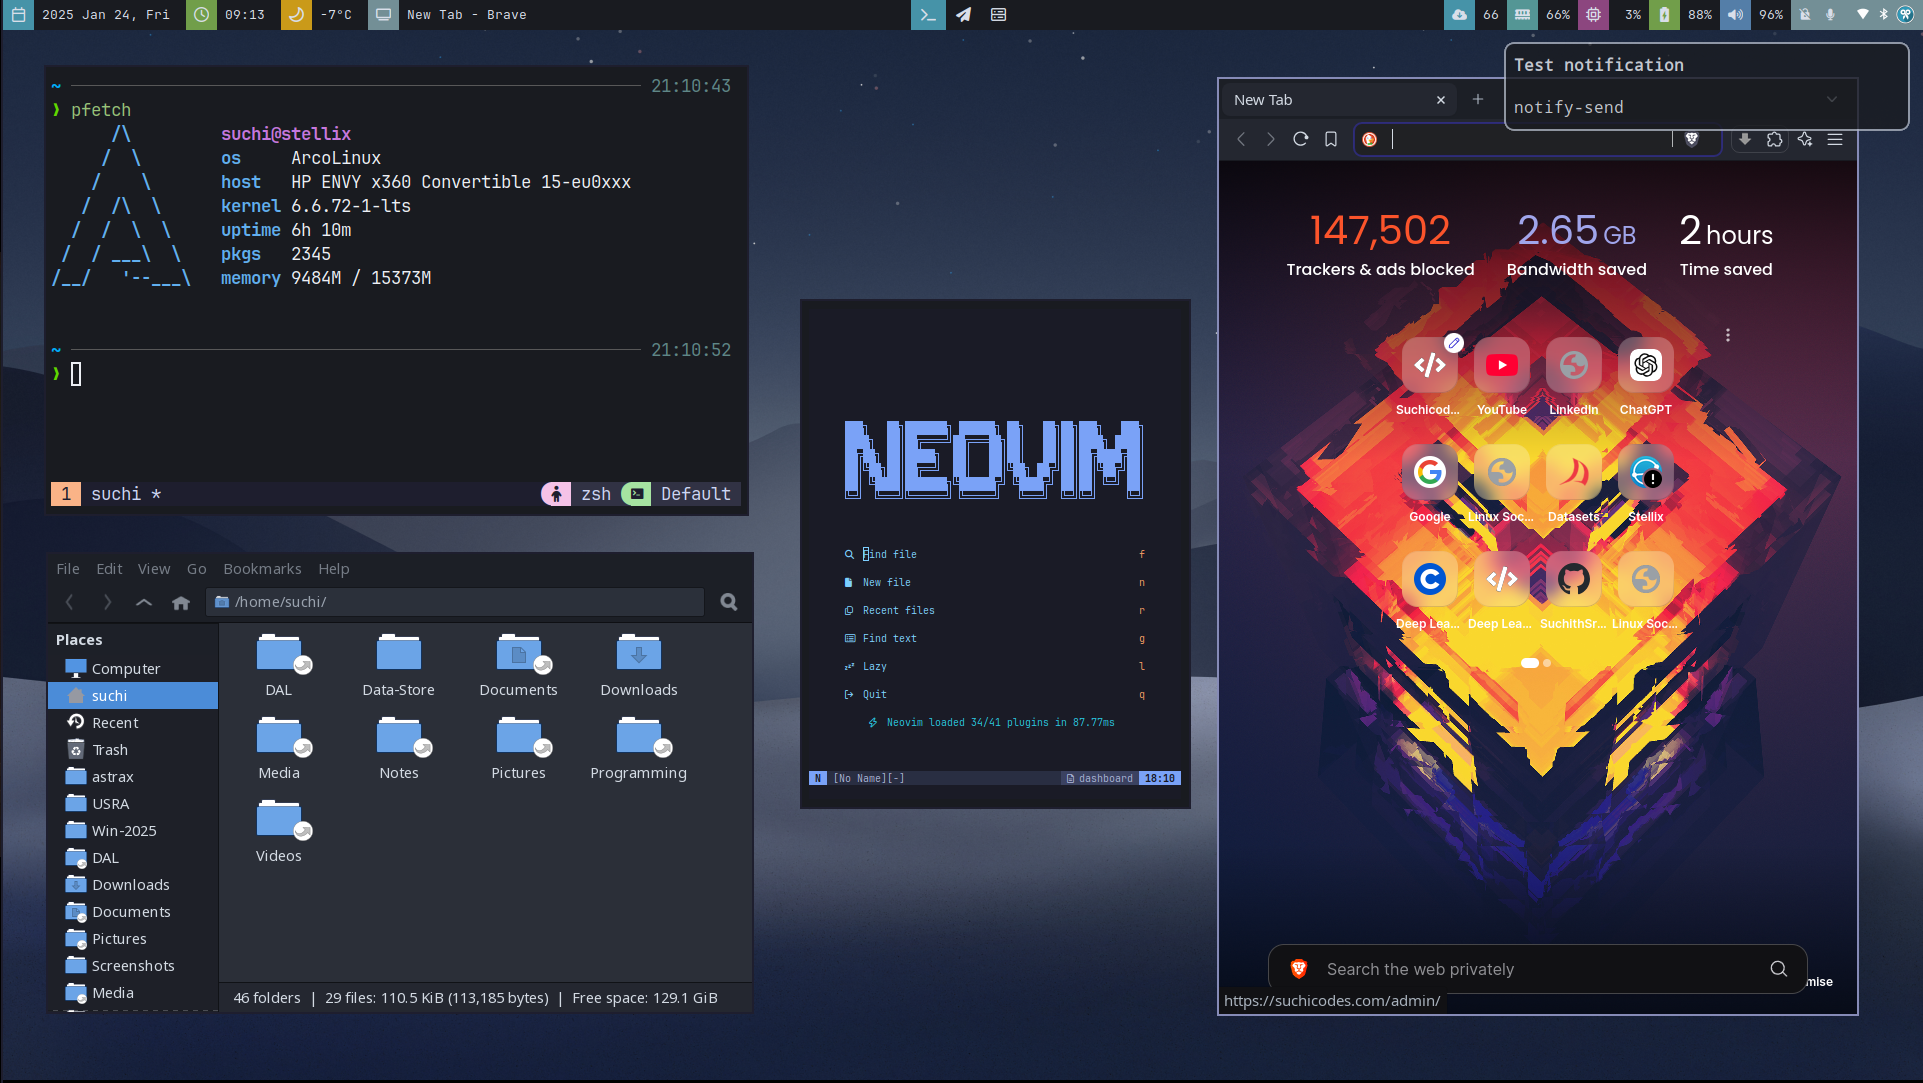
Task: Click file manager search magnifier icon
Action: [x=729, y=602]
